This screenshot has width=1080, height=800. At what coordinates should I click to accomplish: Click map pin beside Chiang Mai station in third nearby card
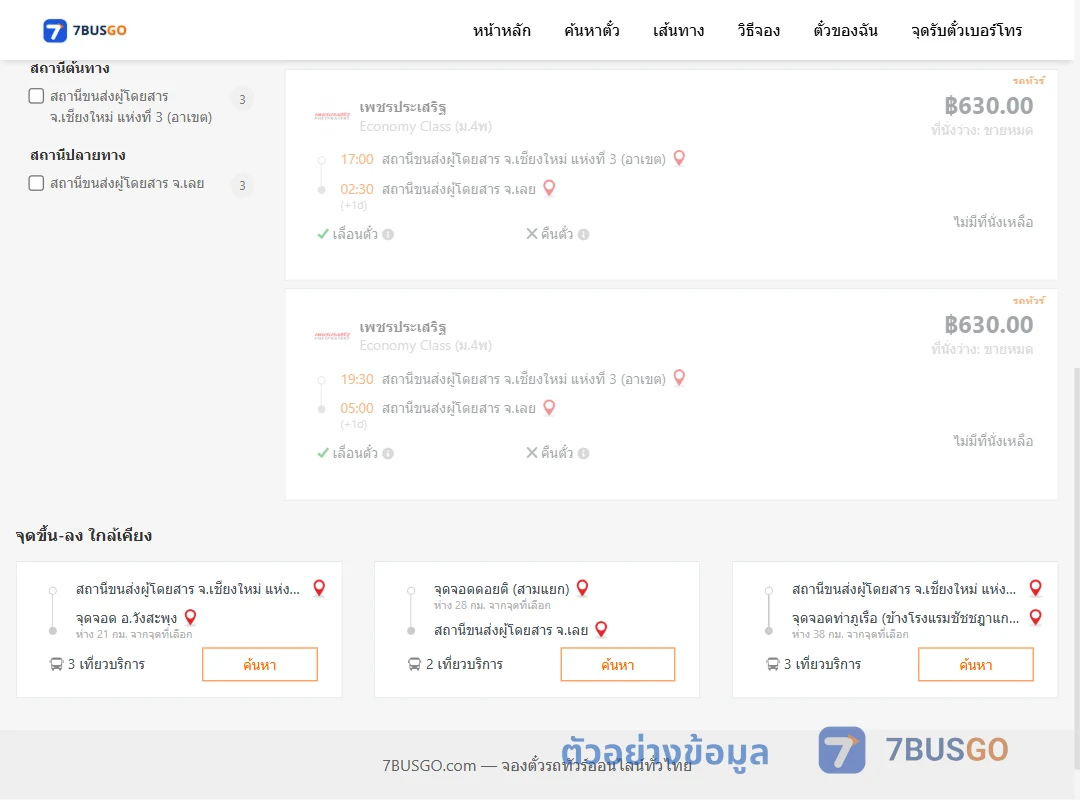point(1035,588)
